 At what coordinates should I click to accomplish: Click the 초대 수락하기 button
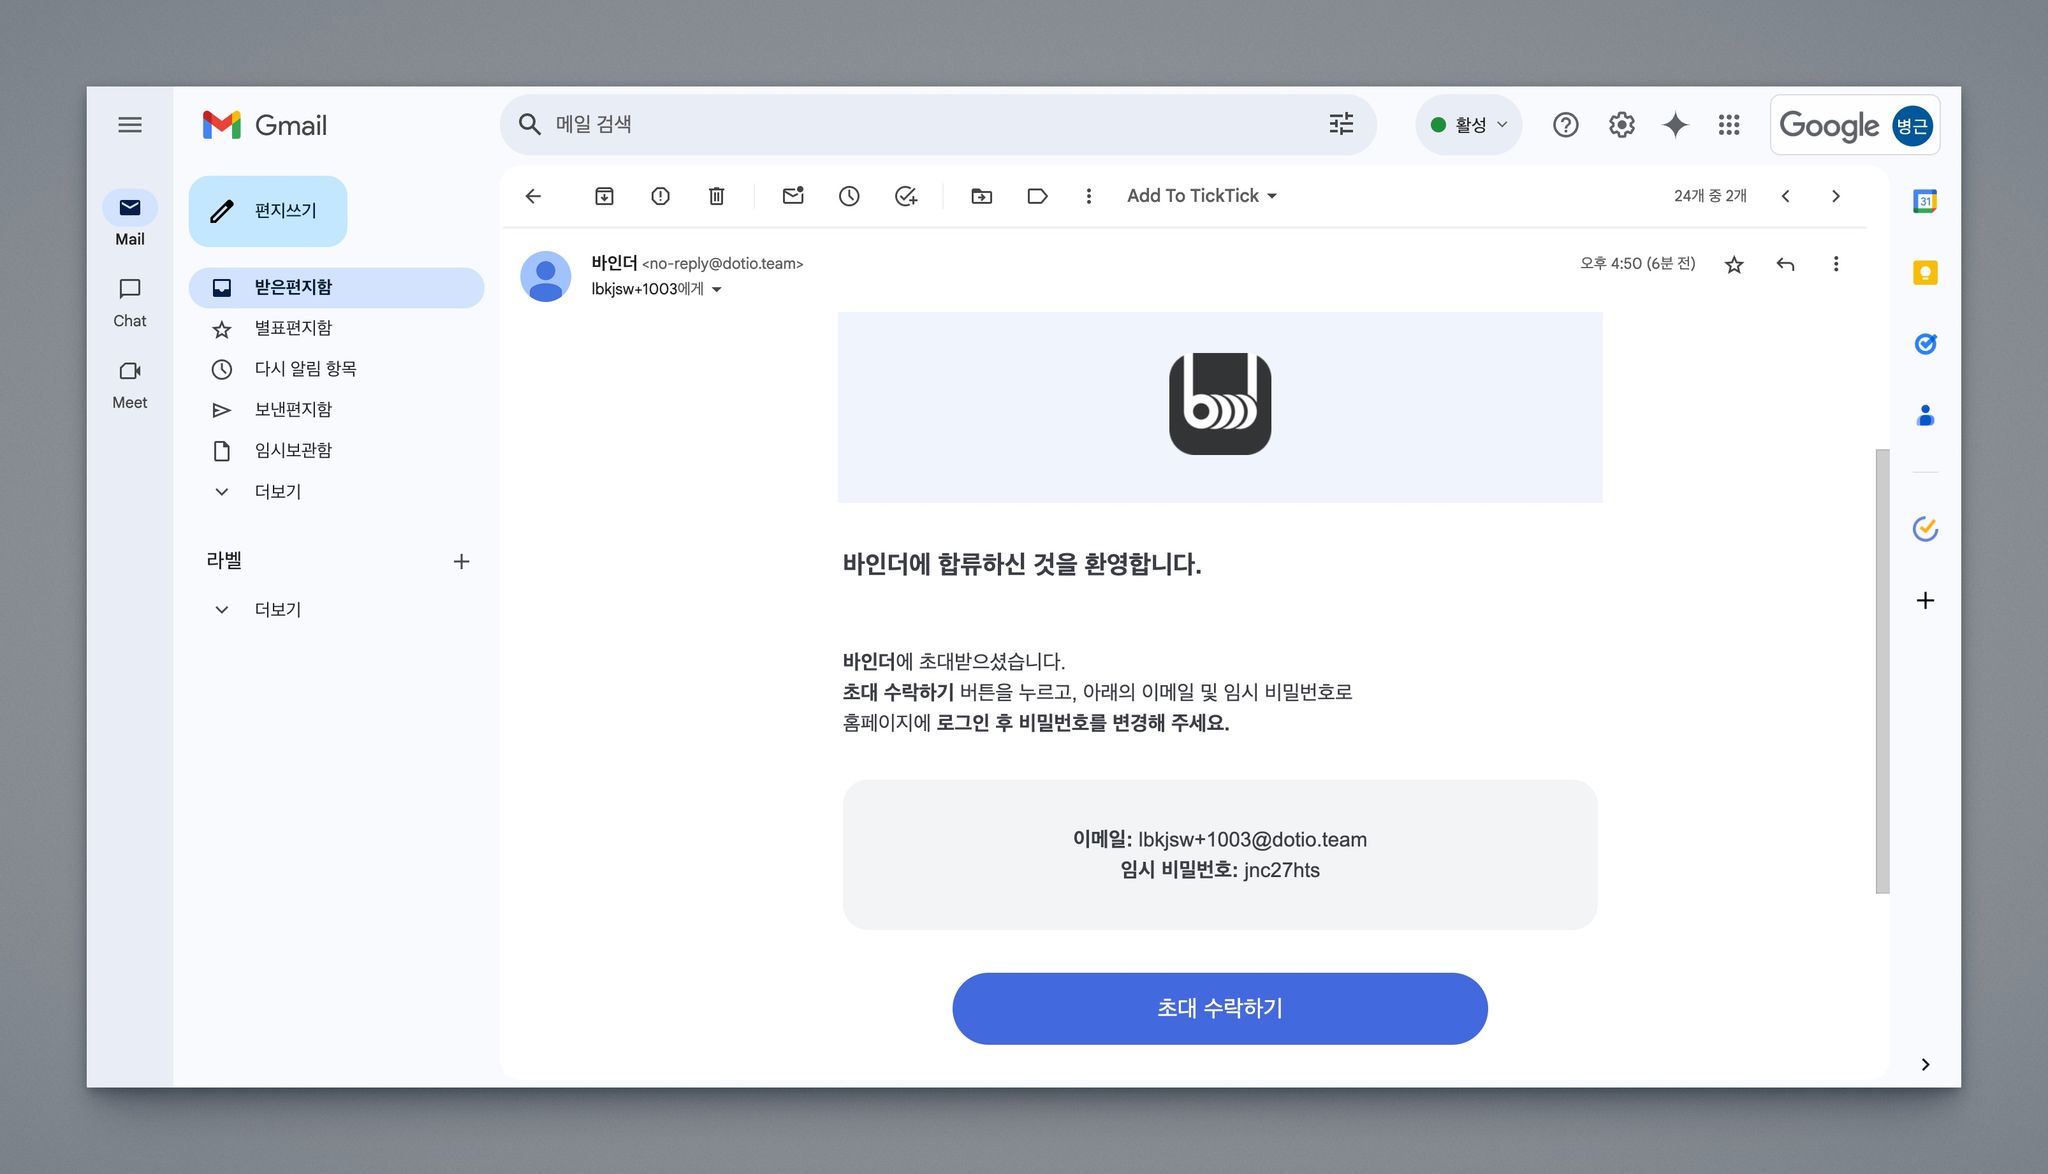1220,1008
